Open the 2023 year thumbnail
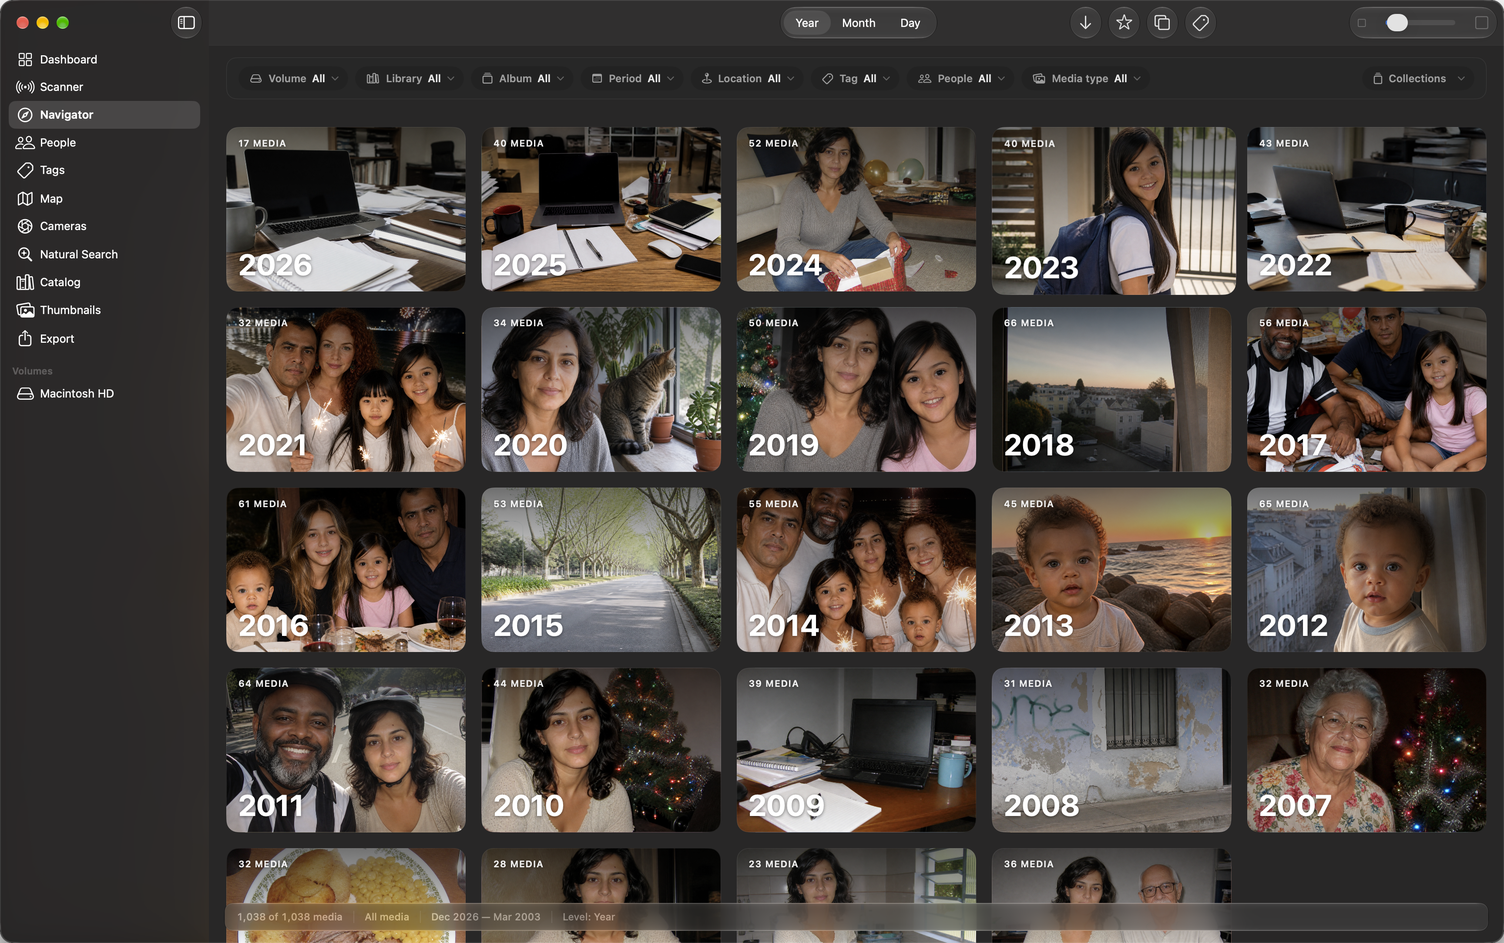1504x943 pixels. (x=1113, y=211)
